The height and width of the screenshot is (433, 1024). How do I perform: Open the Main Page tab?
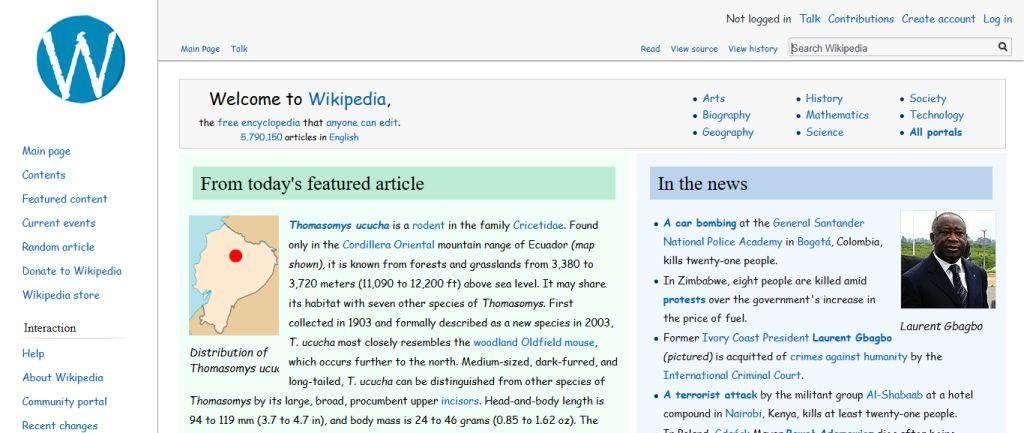coord(200,49)
